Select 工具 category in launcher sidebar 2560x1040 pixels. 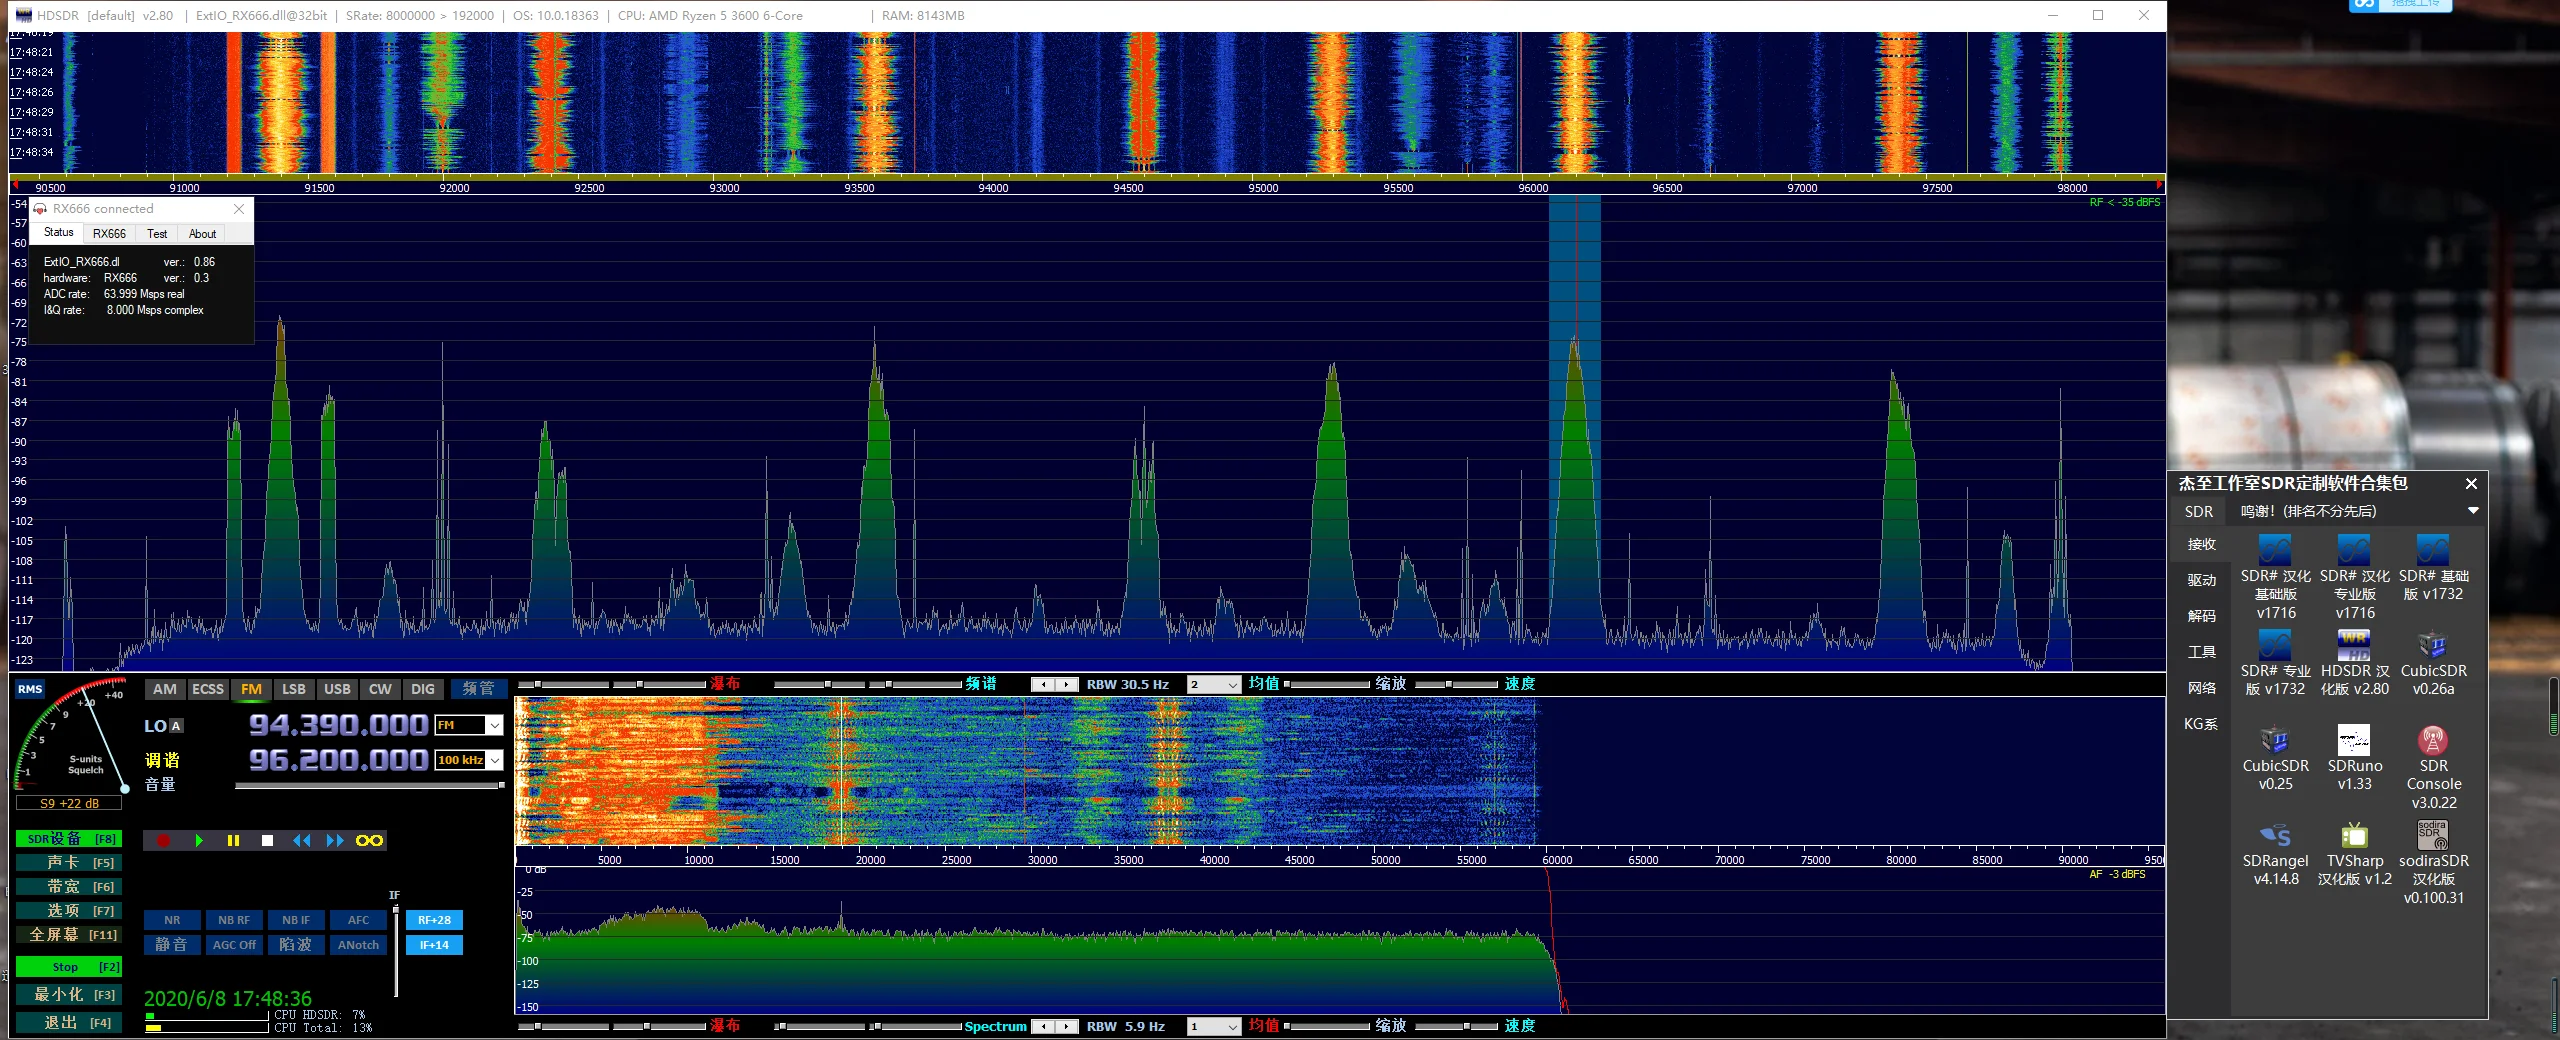click(x=2201, y=652)
